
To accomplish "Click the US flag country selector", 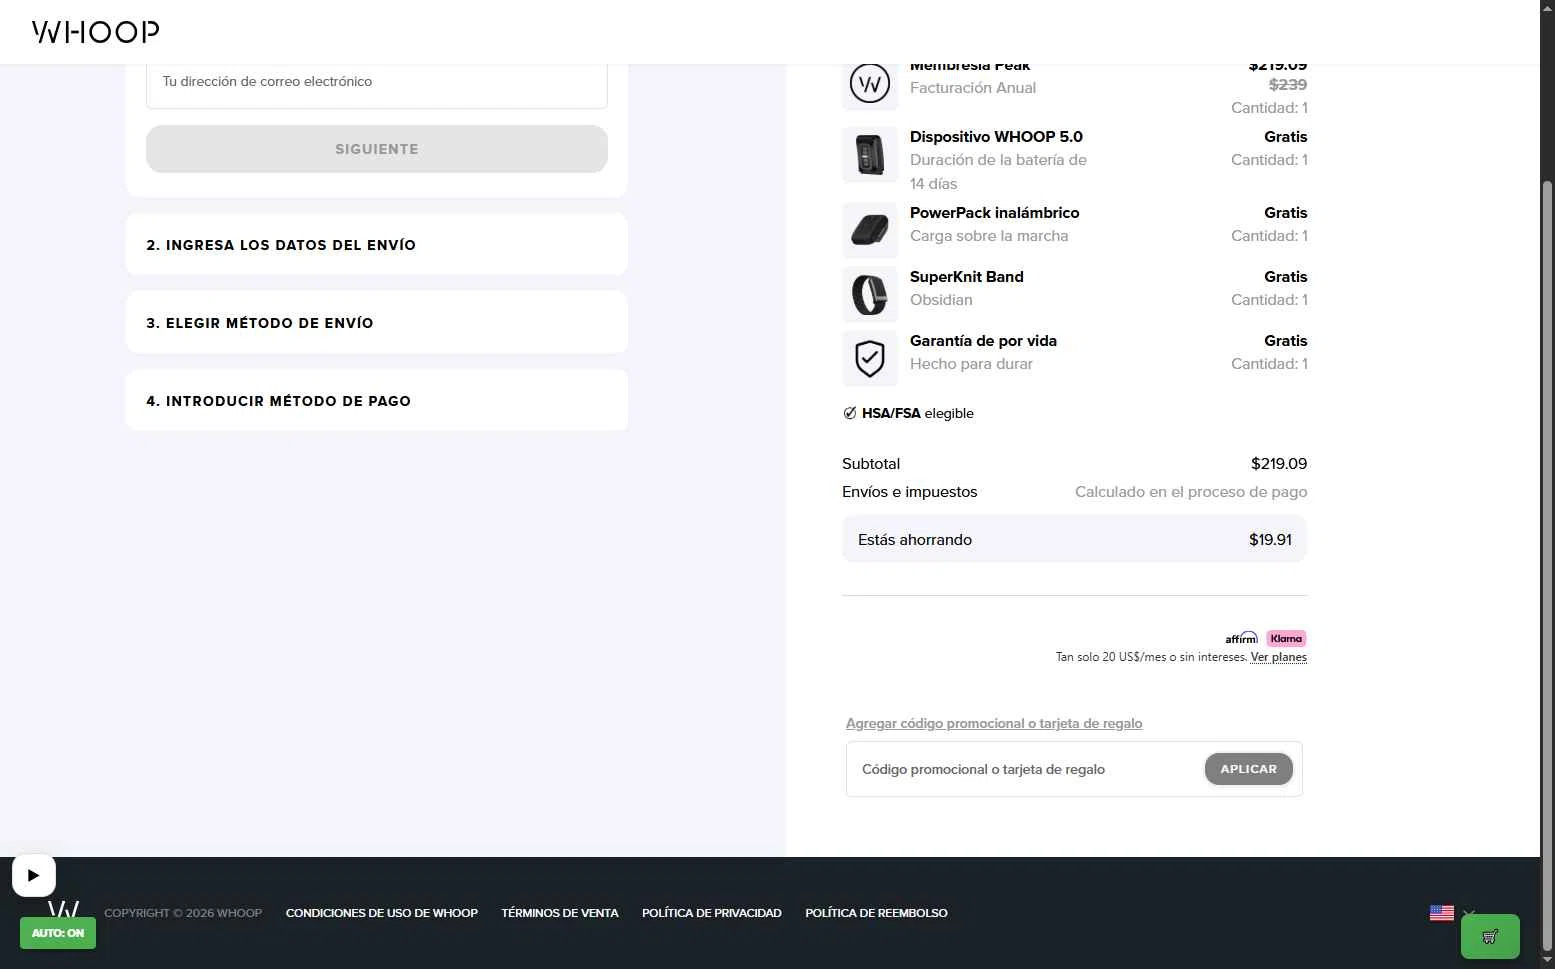I will 1442,913.
